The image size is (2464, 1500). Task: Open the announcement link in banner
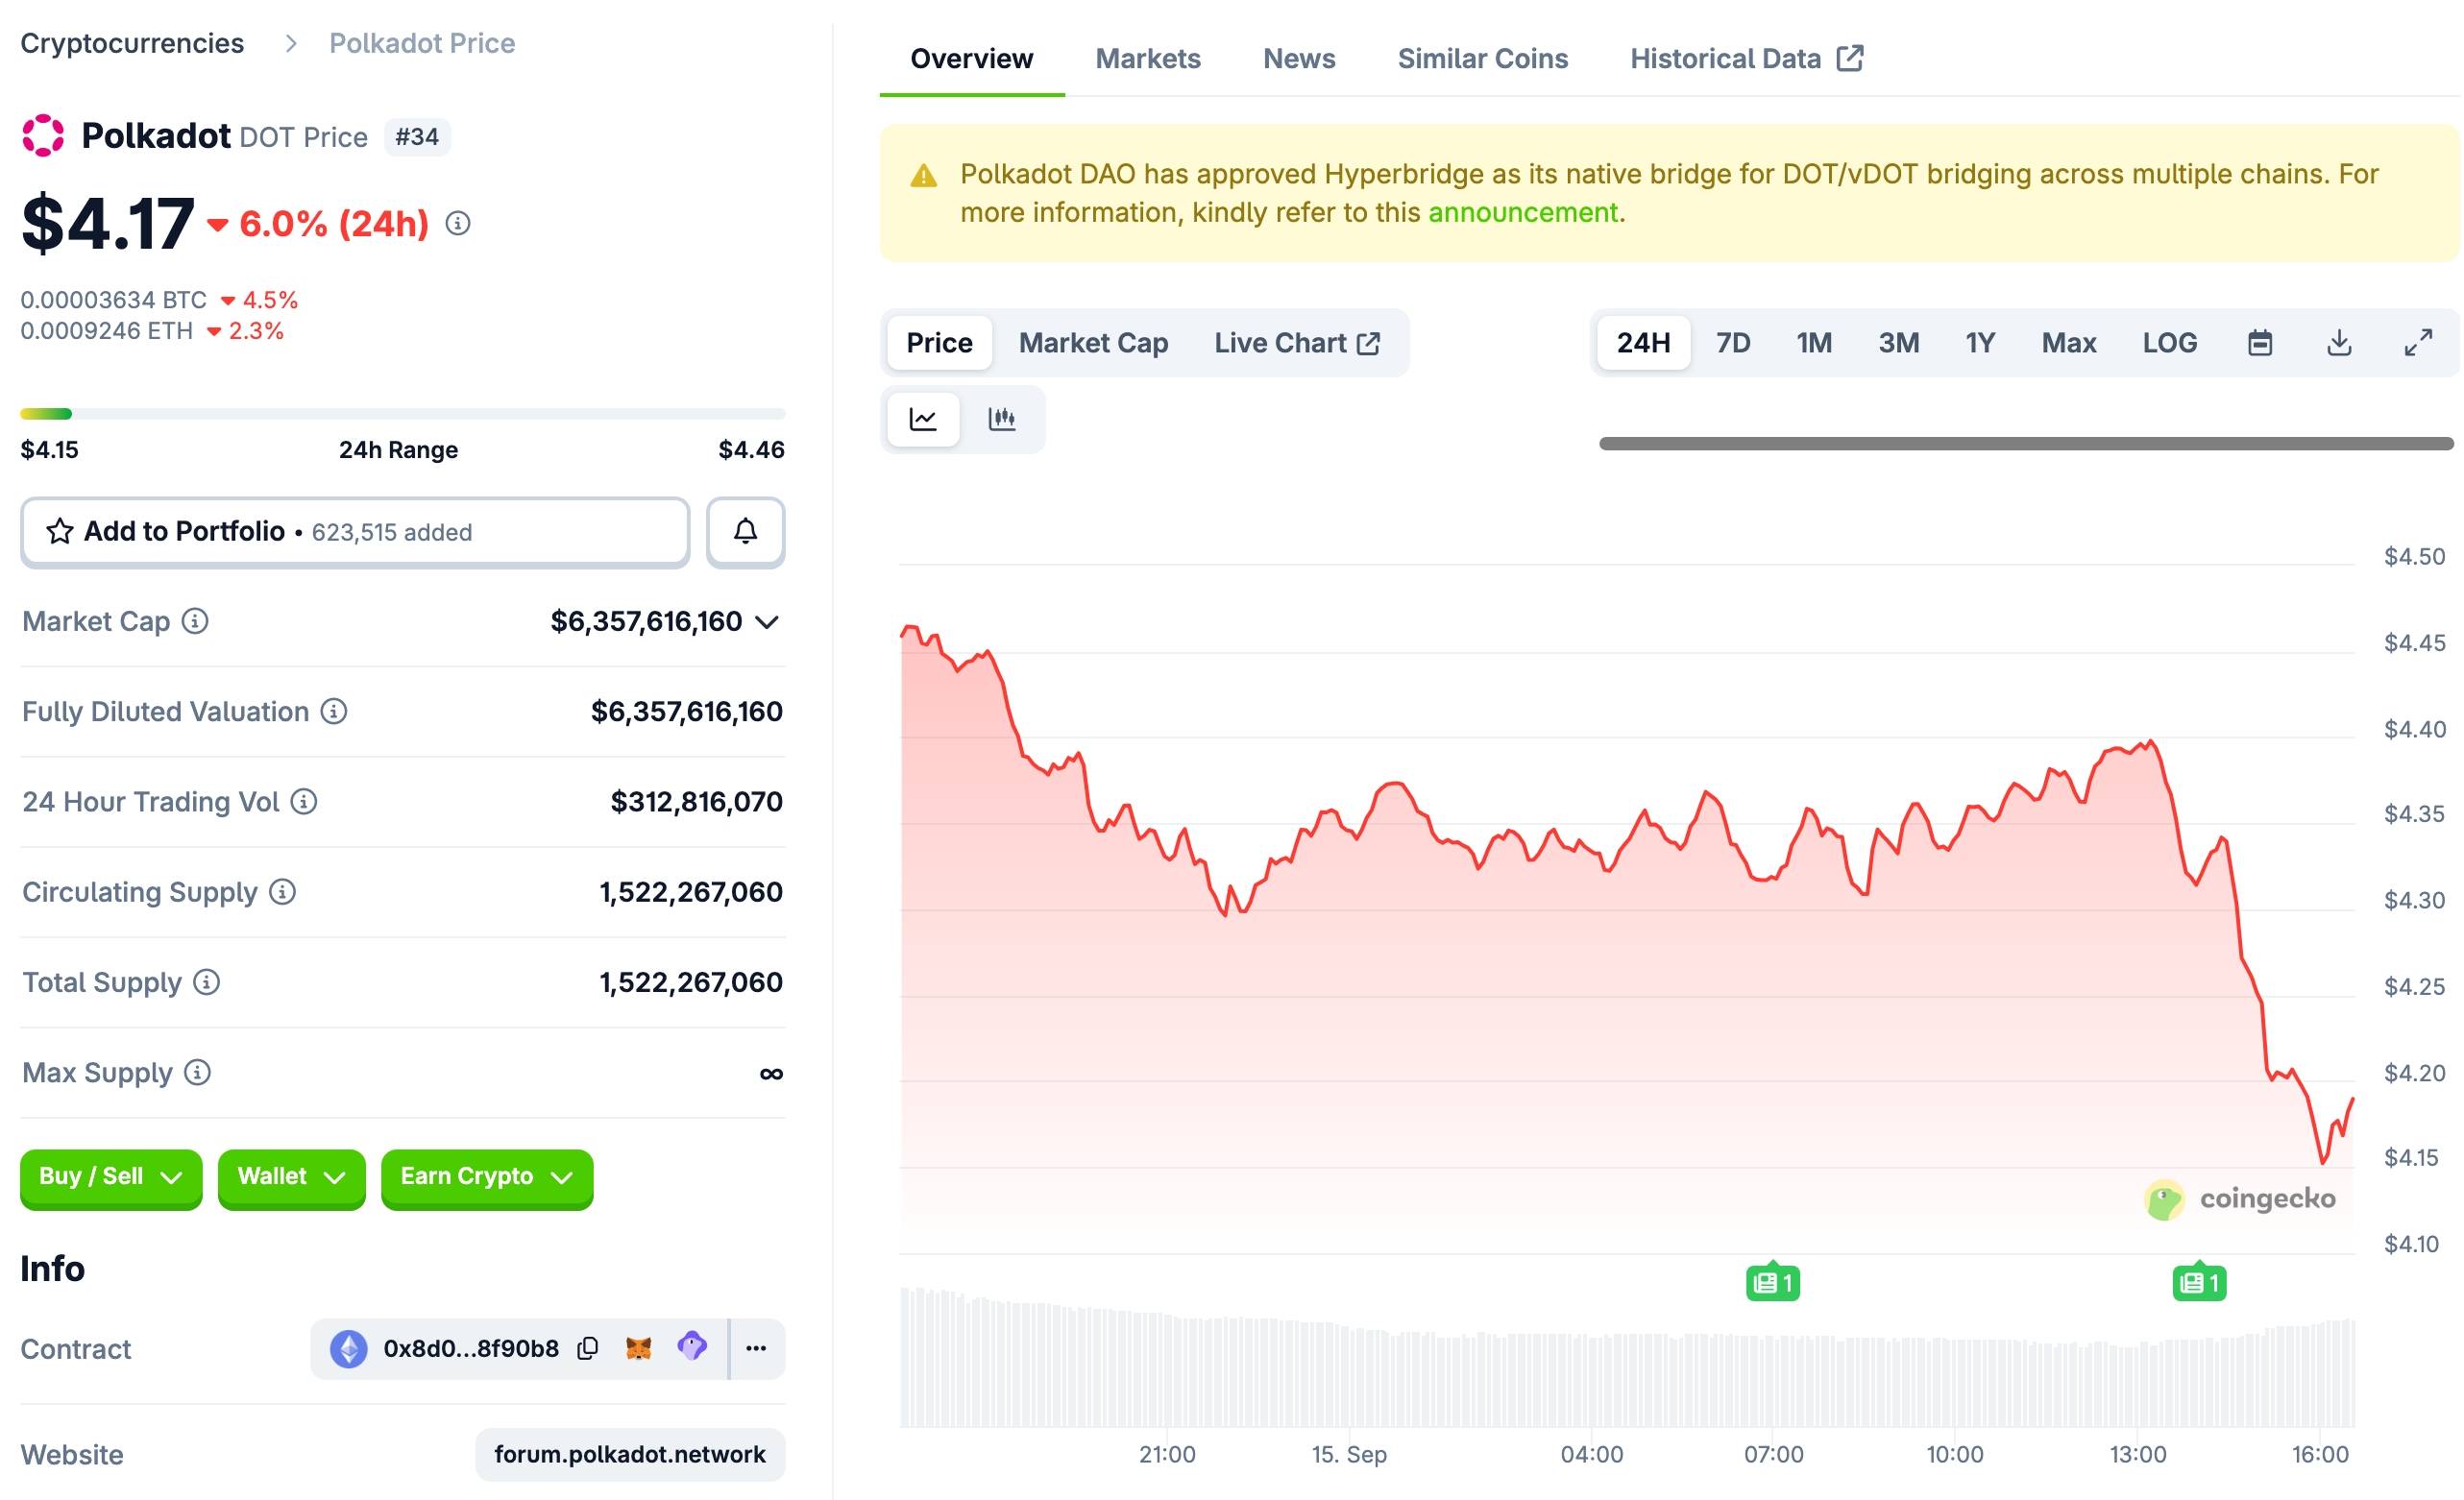1522,212
